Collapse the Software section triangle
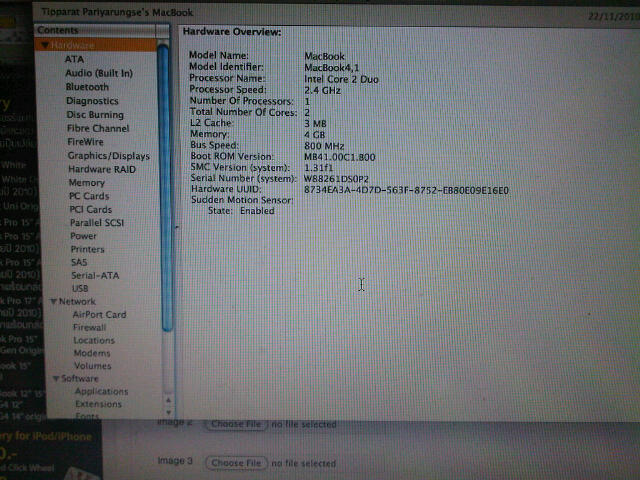Screen dimensions: 640x480 (56, 379)
